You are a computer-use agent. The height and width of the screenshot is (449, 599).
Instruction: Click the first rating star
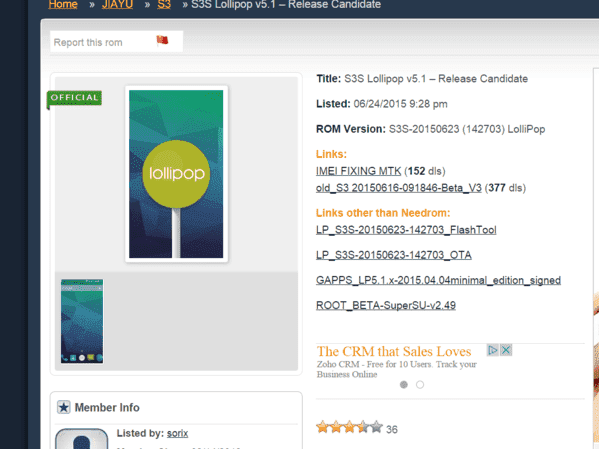click(322, 427)
